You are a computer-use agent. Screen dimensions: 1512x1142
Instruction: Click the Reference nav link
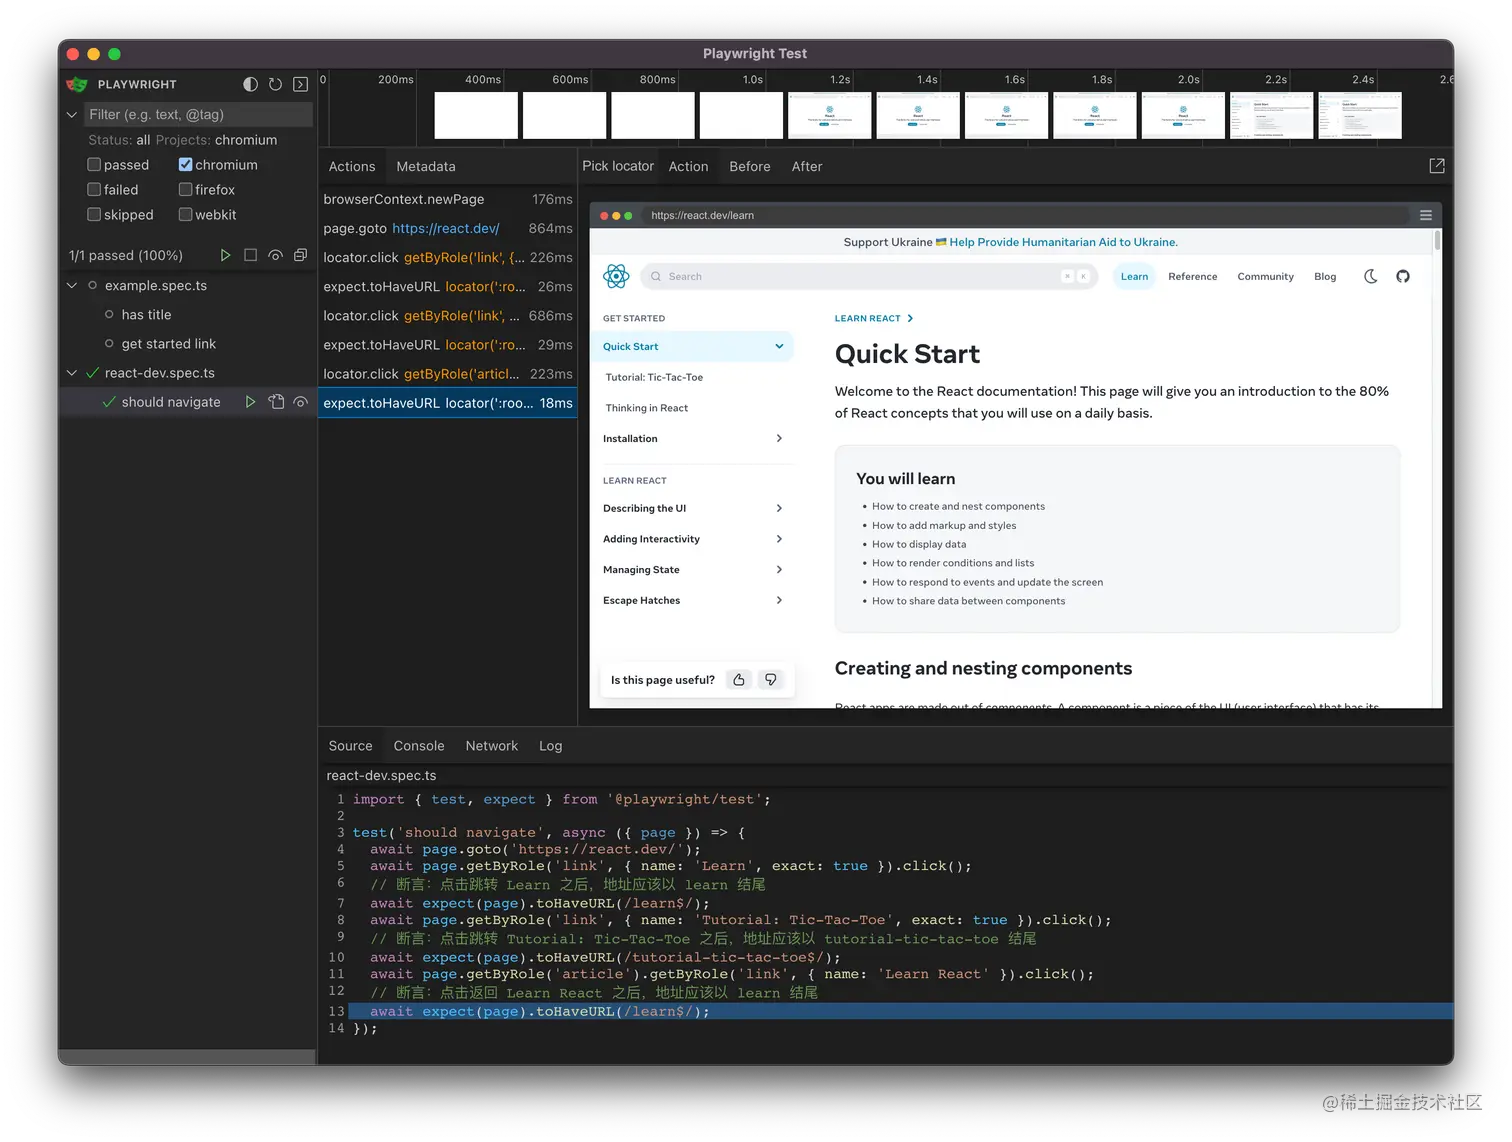point(1192,277)
